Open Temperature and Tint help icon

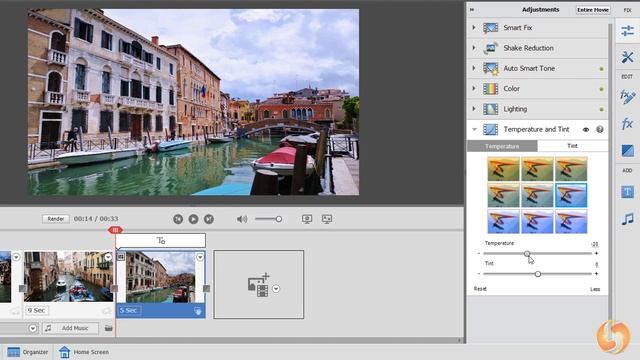(599, 129)
